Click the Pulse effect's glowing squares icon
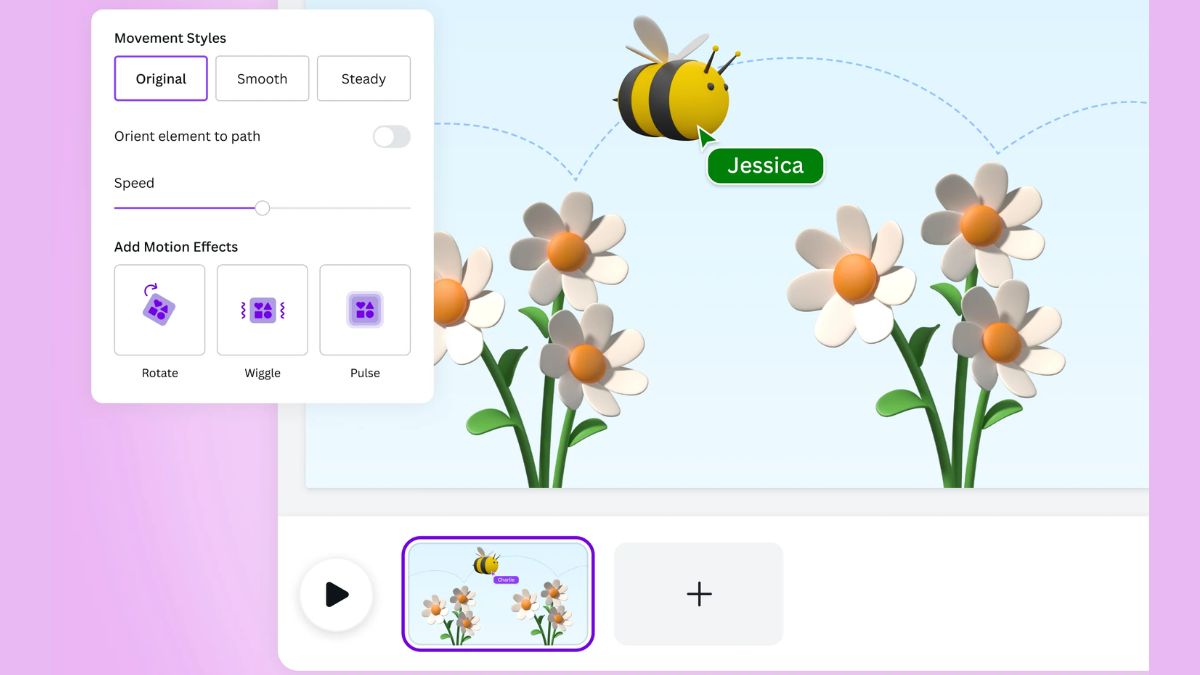1200x675 pixels. coord(364,309)
